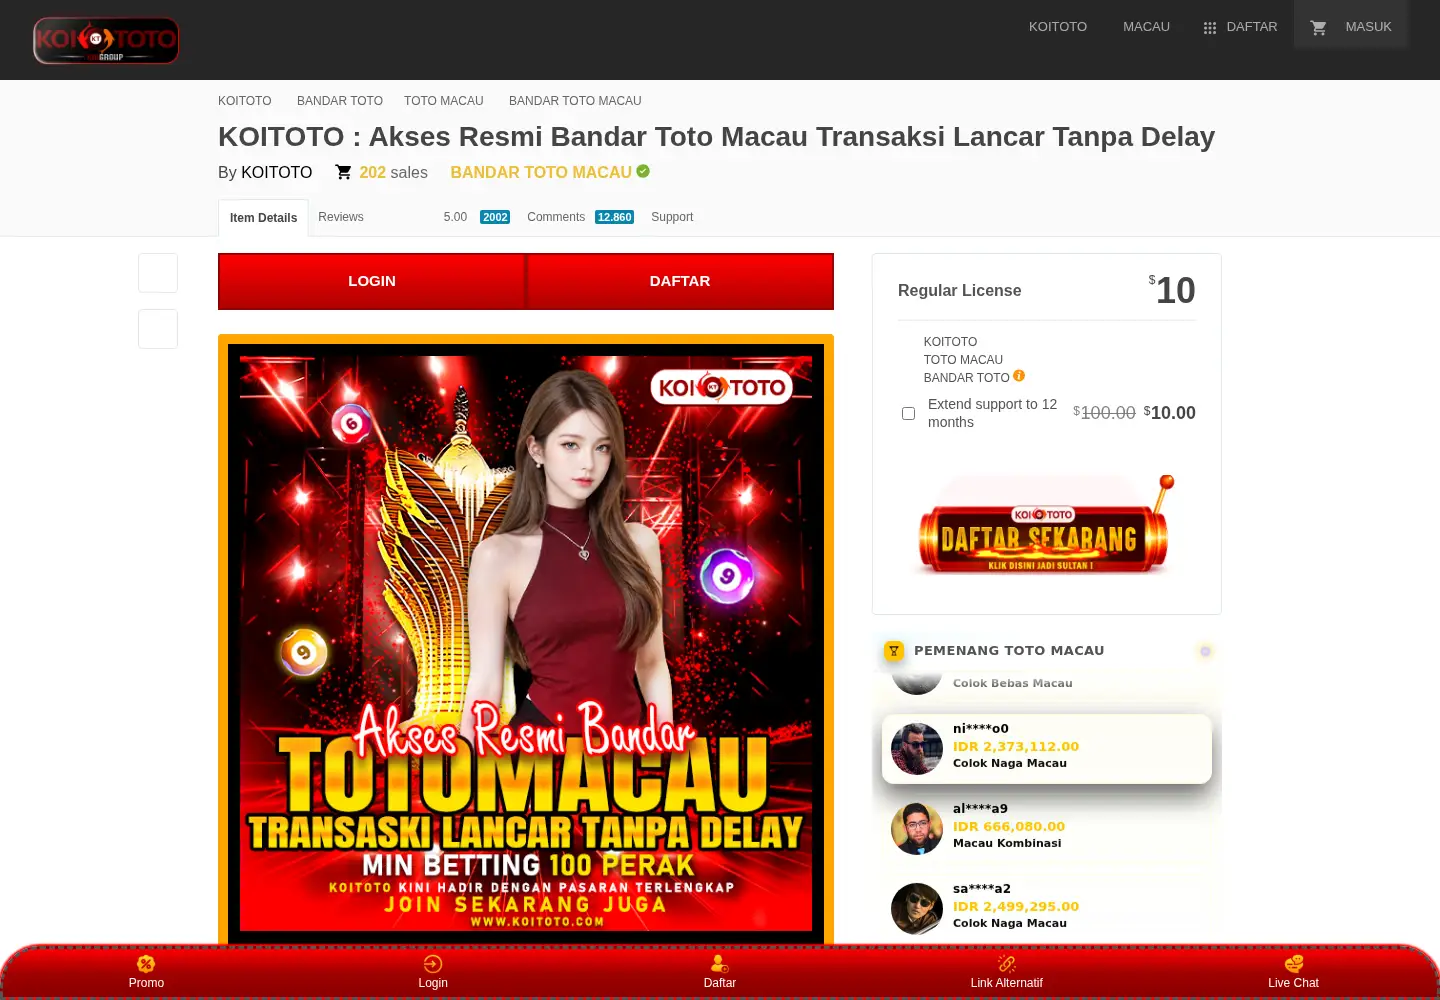Click the Login icon in bottom bar

click(433, 964)
